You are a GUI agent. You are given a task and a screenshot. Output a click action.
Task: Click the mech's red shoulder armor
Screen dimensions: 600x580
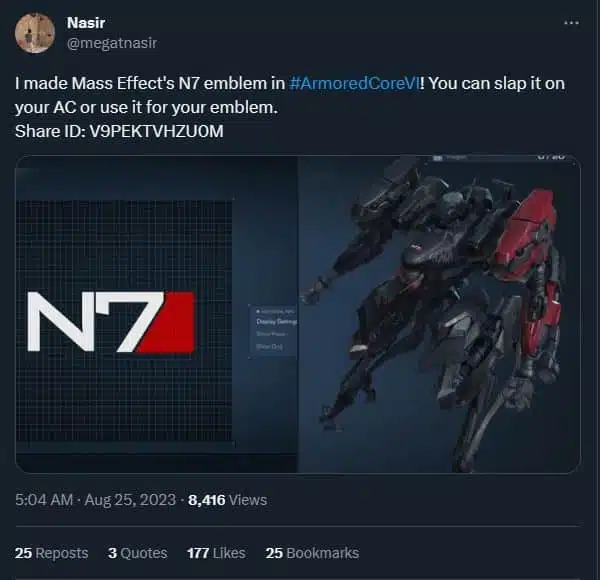pos(525,230)
